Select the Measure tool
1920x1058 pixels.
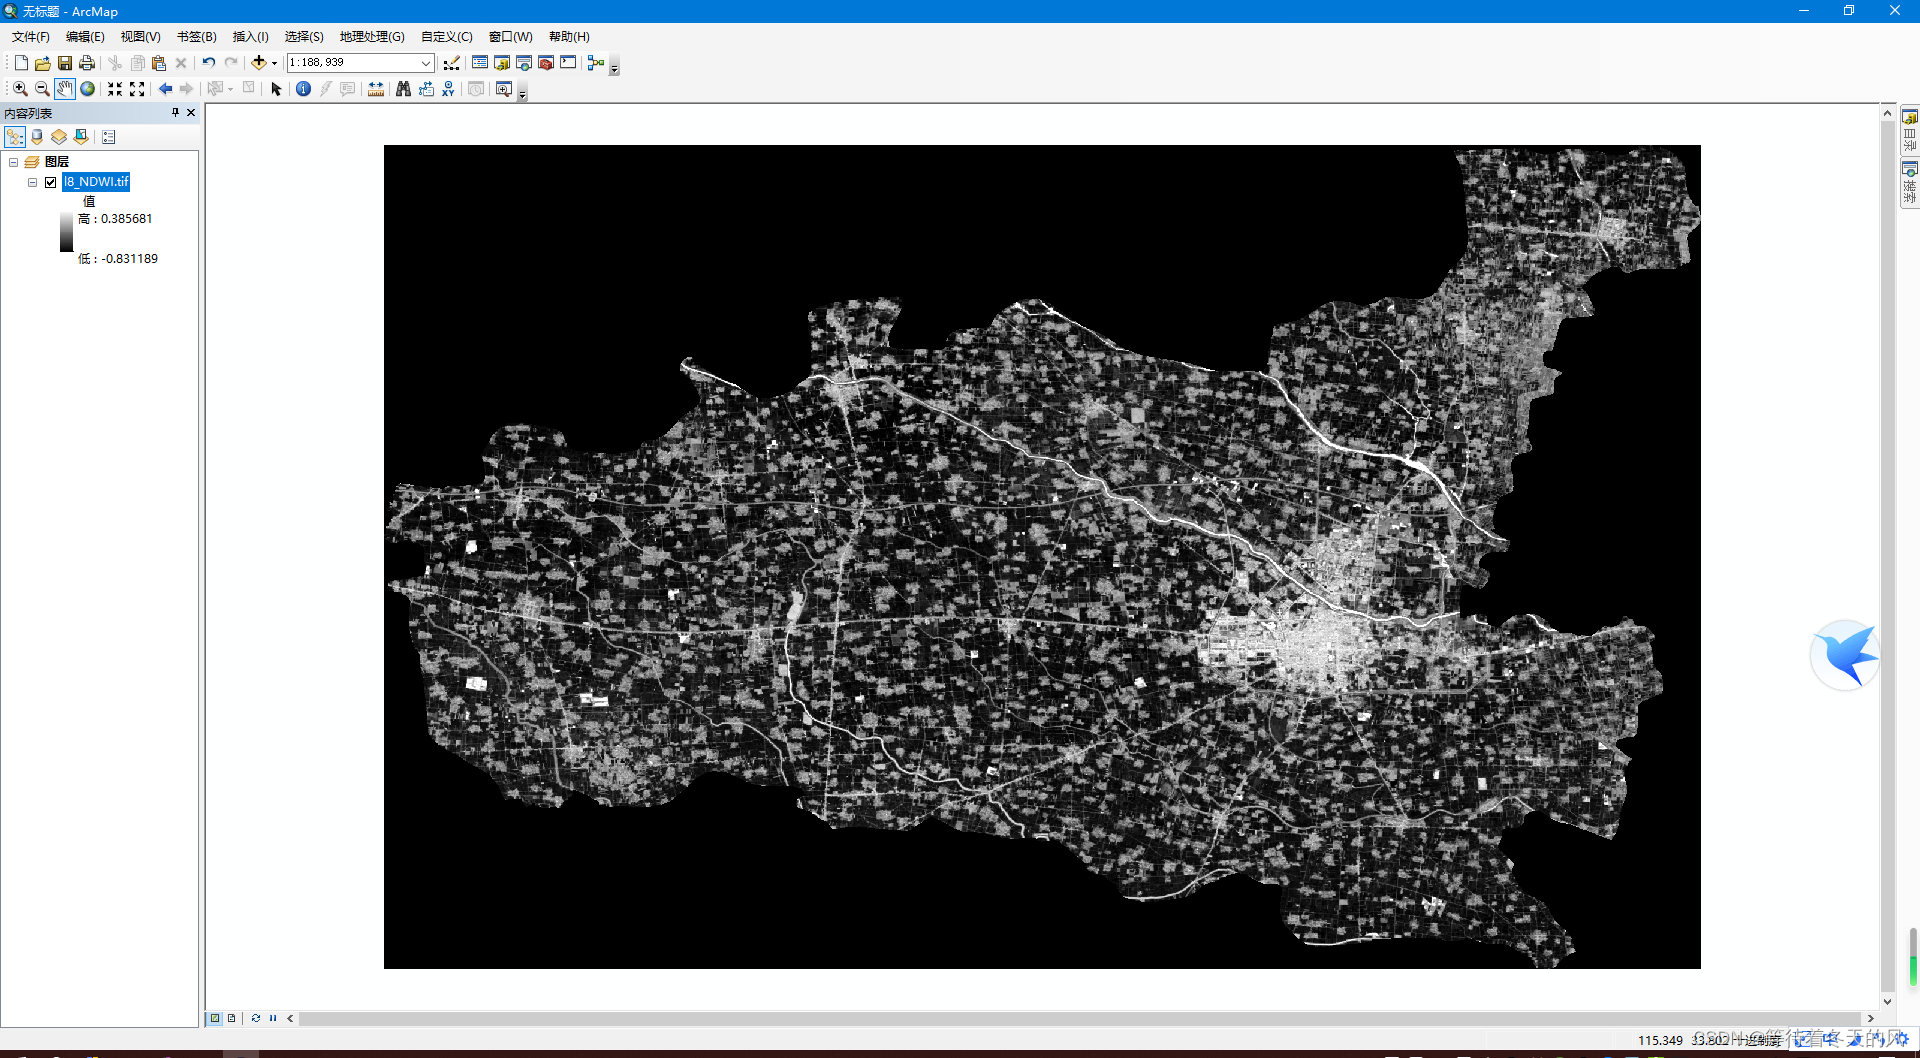[x=375, y=88]
